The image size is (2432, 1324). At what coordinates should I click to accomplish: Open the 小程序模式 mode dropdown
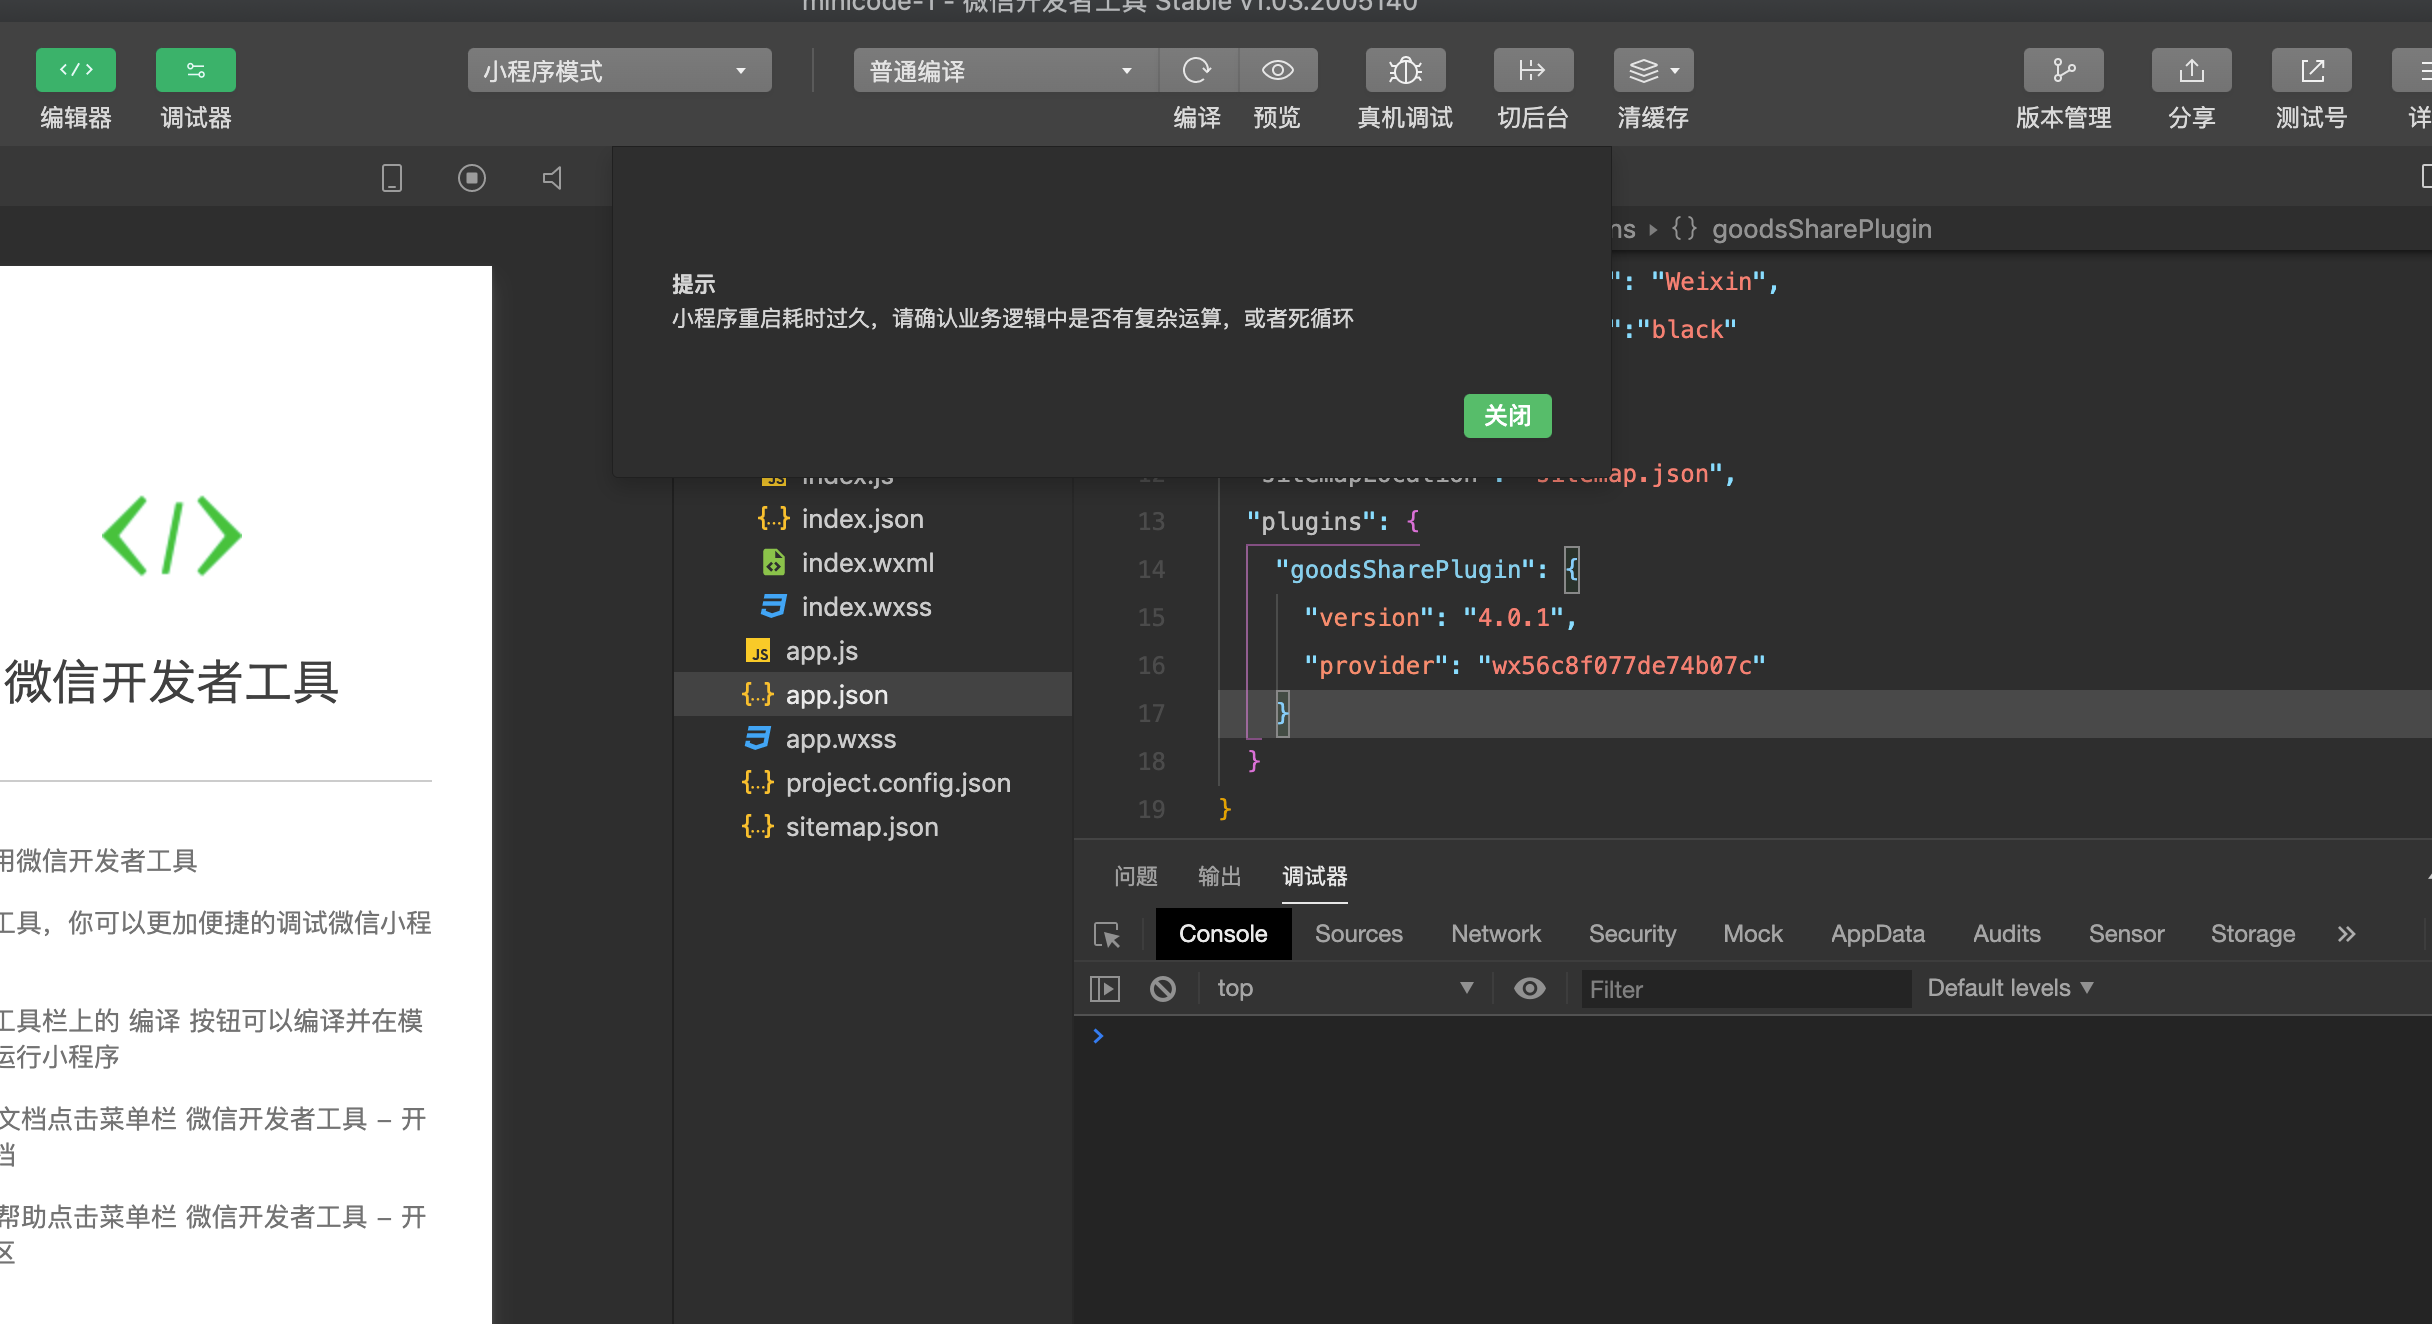[x=619, y=71]
